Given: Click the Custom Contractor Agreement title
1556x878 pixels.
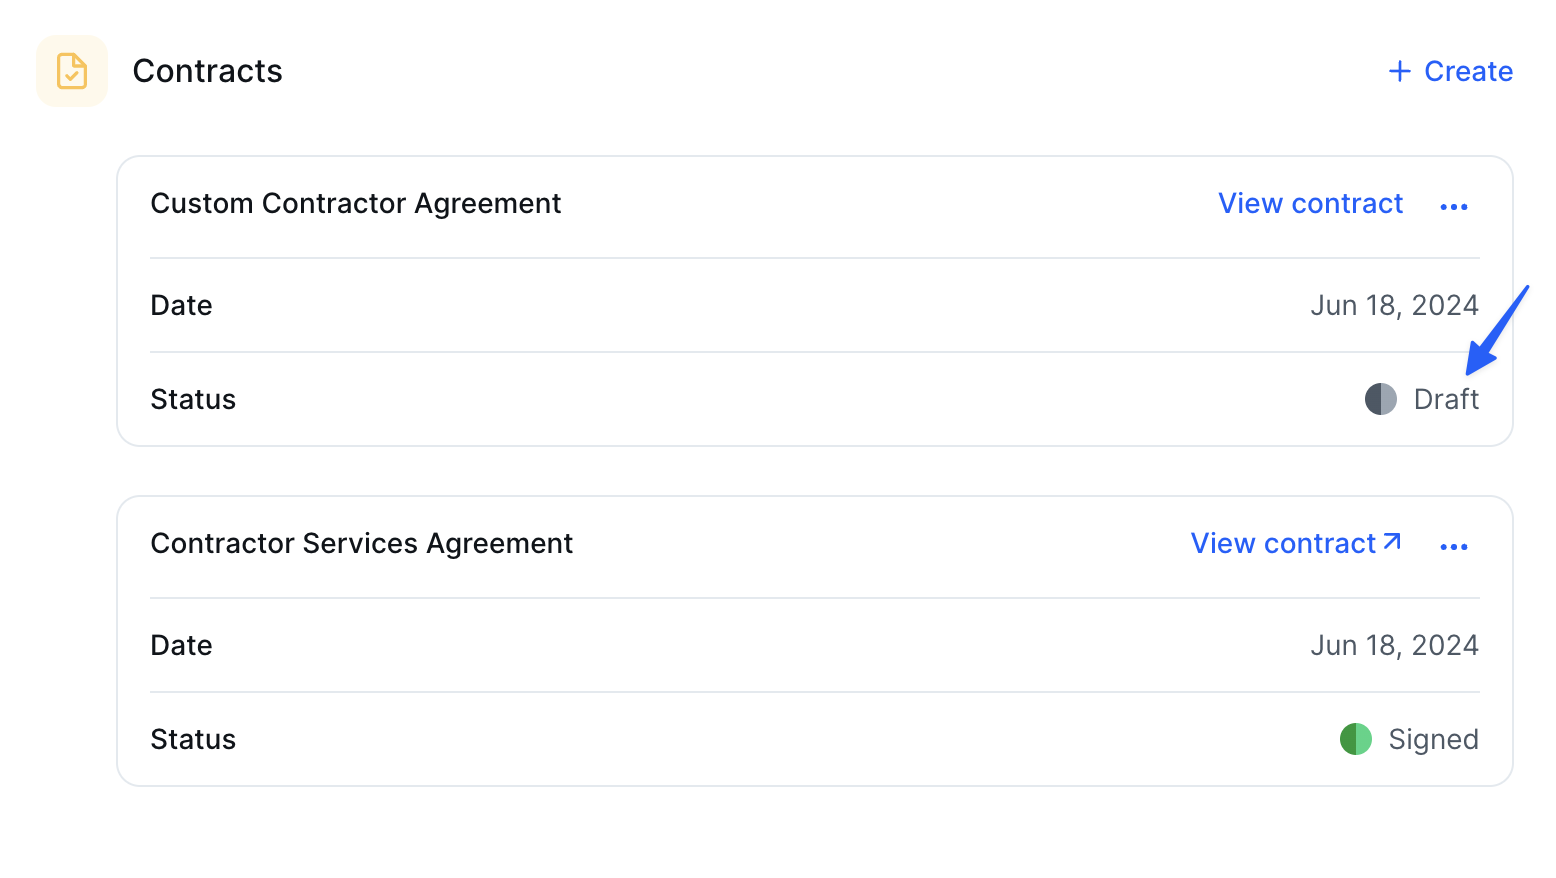Looking at the screenshot, I should (x=356, y=203).
